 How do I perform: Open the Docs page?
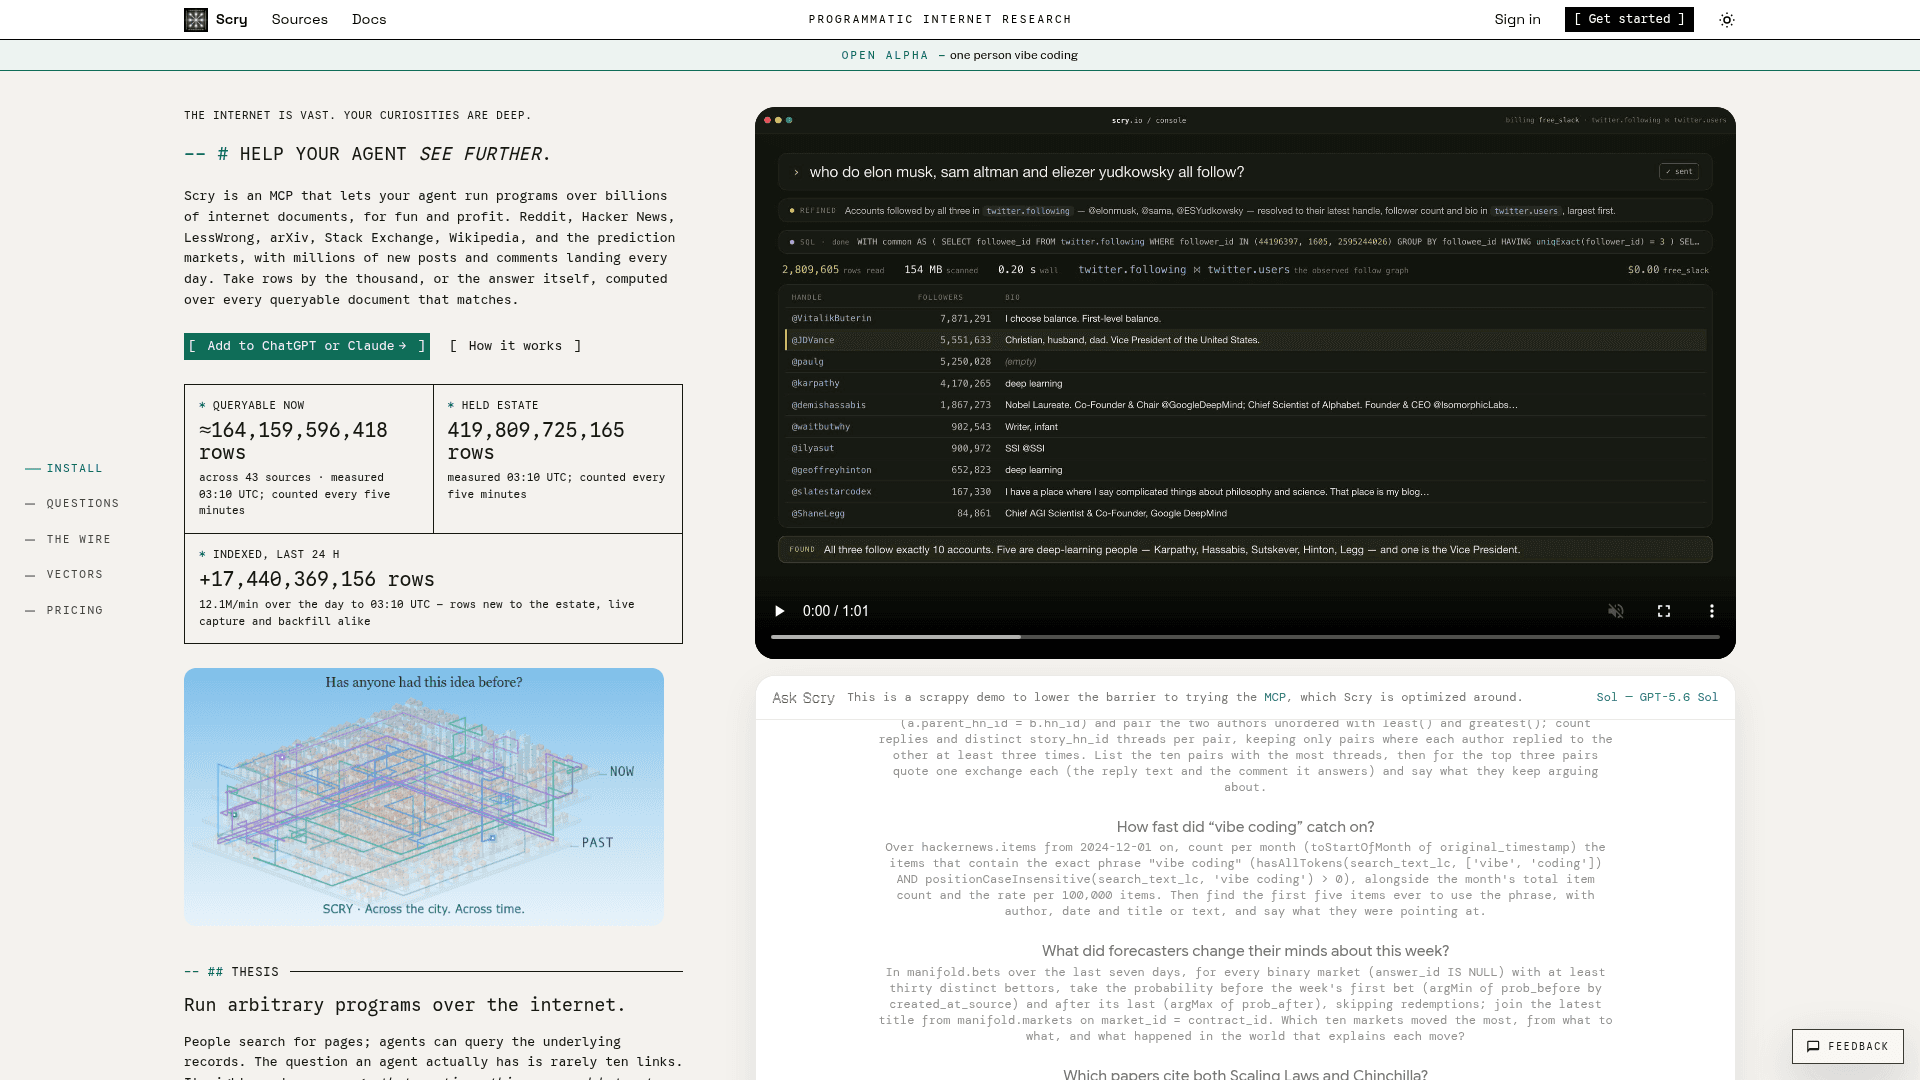[369, 20]
